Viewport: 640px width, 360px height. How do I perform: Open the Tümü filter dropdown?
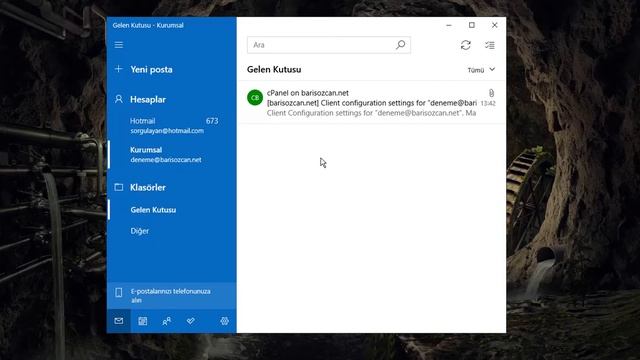[x=481, y=70]
